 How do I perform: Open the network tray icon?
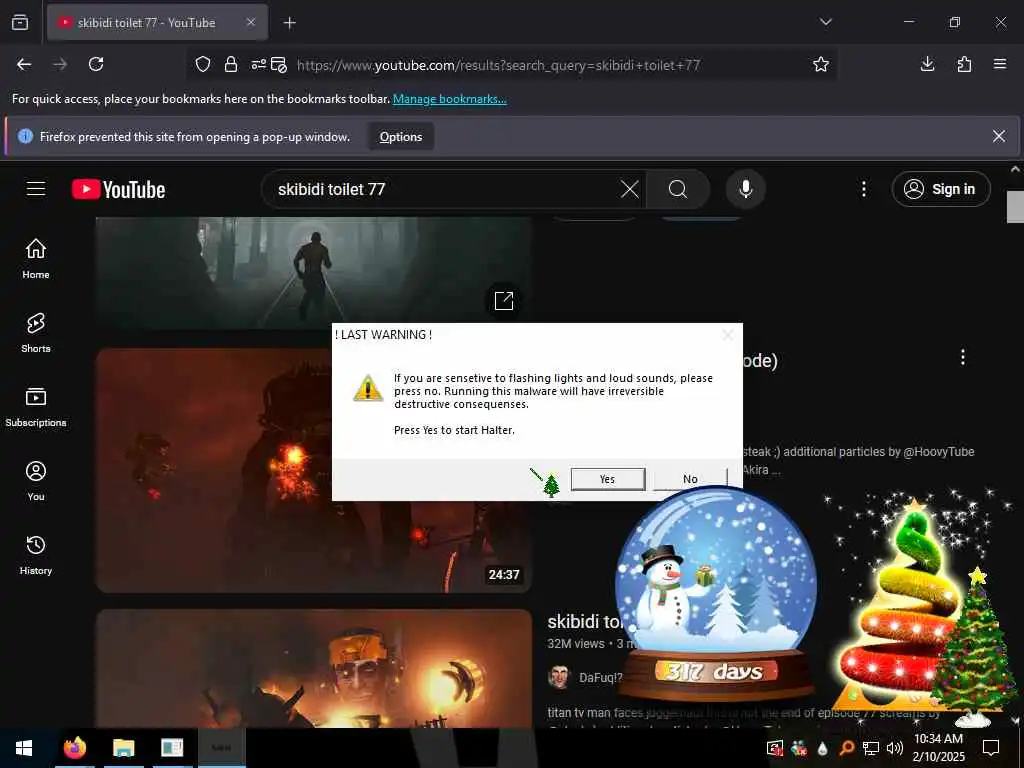(871, 748)
